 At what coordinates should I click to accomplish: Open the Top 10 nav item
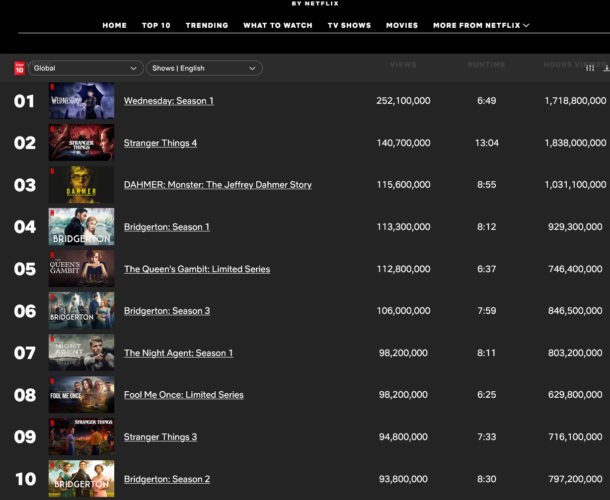[x=156, y=25]
